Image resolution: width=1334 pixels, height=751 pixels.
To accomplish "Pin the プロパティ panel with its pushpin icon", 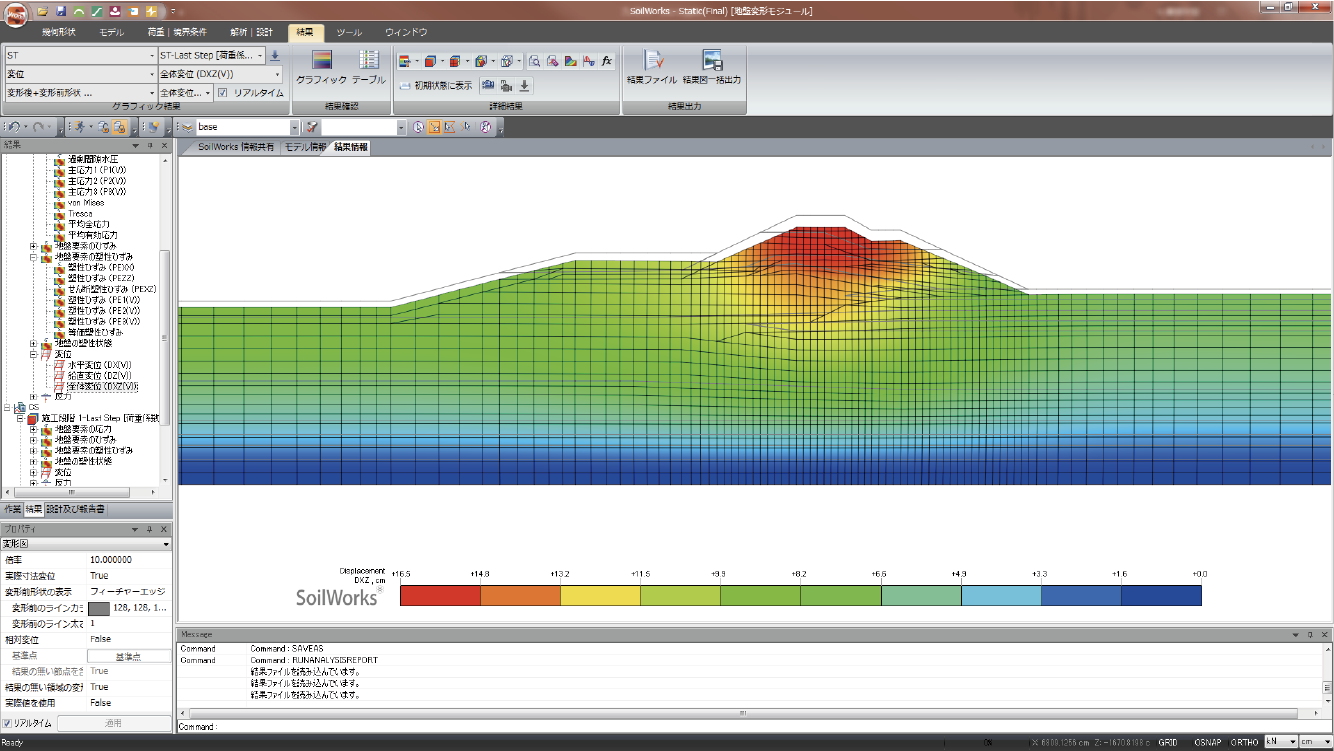I will (x=149, y=529).
